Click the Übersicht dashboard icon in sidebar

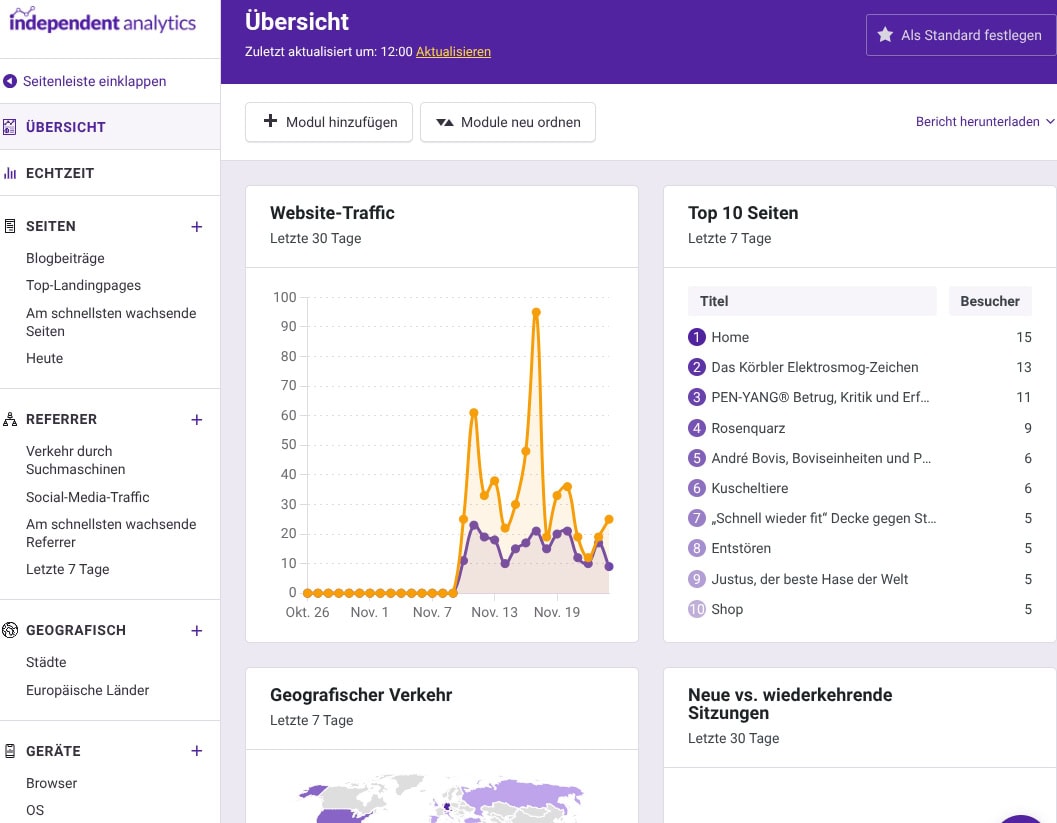click(x=11, y=127)
